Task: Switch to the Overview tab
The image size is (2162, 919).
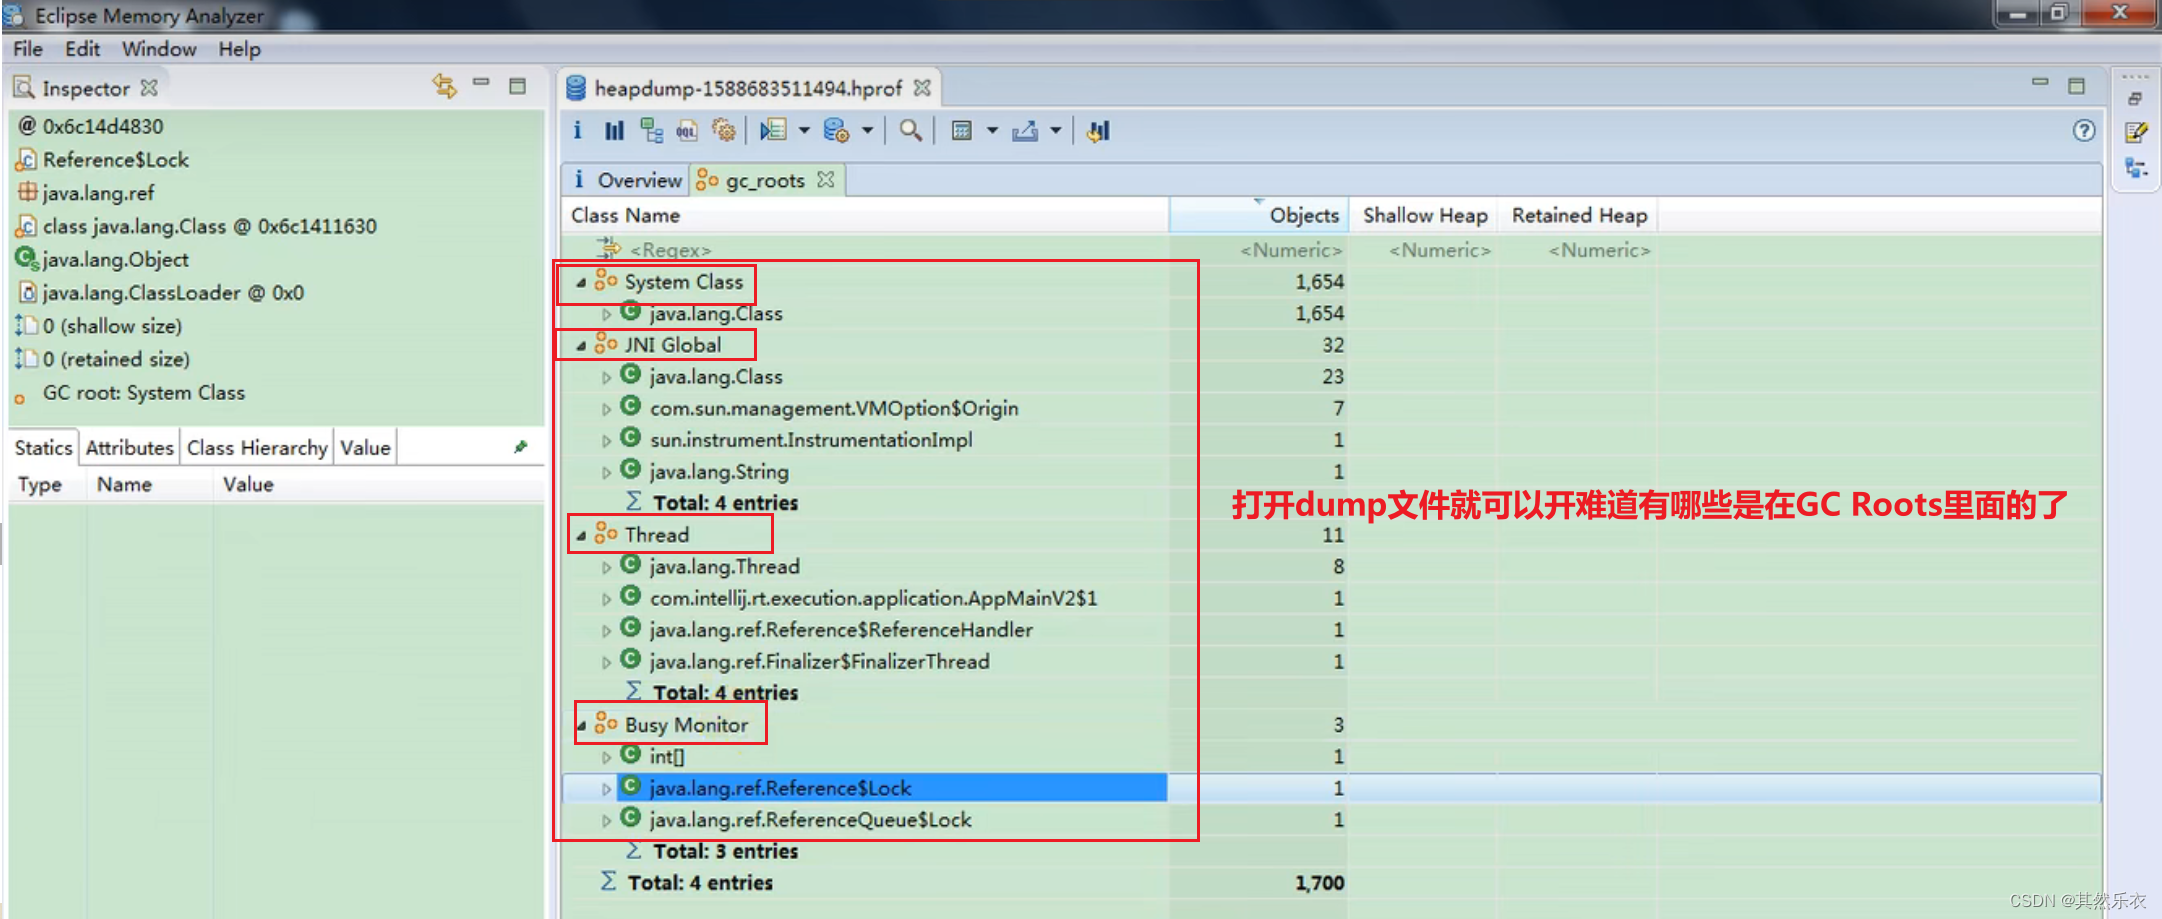Action: (x=637, y=180)
